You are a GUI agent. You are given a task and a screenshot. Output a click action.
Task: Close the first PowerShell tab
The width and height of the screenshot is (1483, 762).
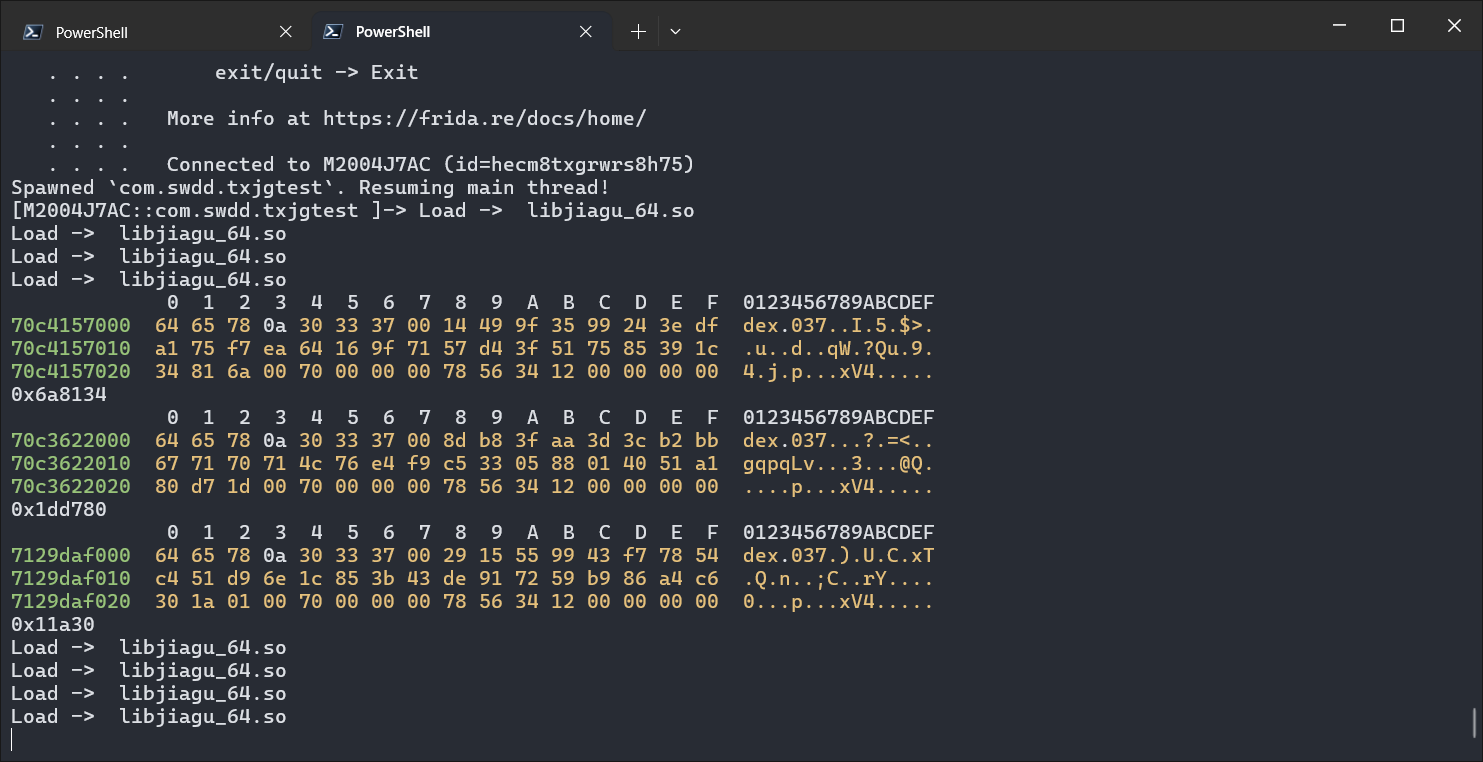tap(286, 32)
